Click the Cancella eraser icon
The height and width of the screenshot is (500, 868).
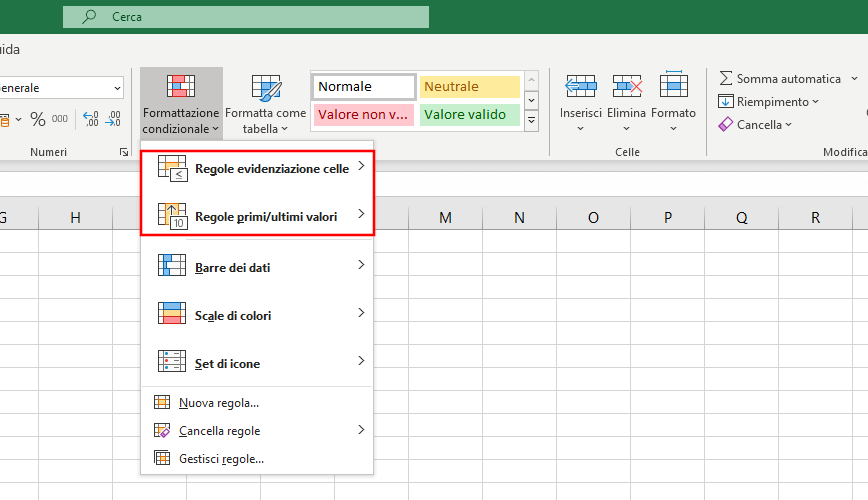(725, 125)
